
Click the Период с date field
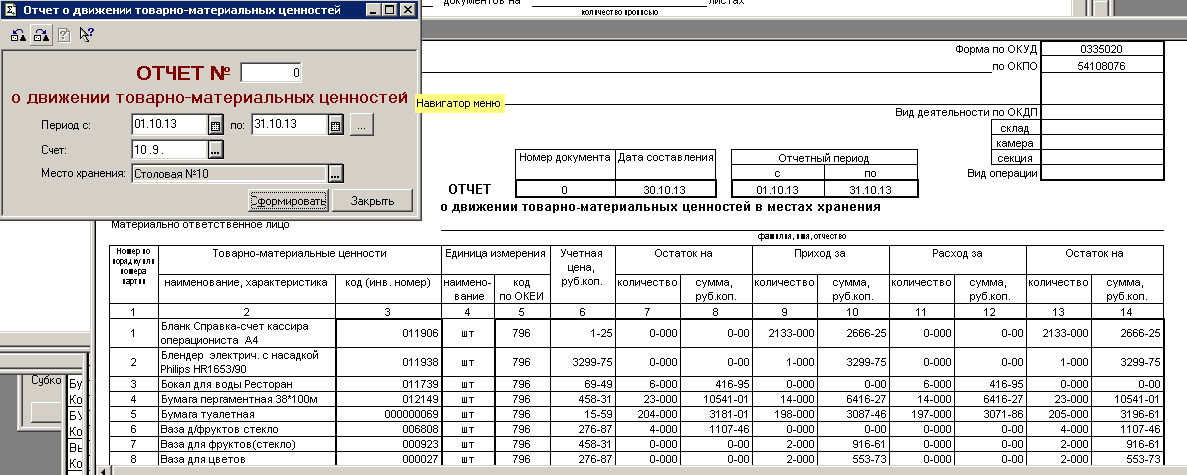point(168,125)
